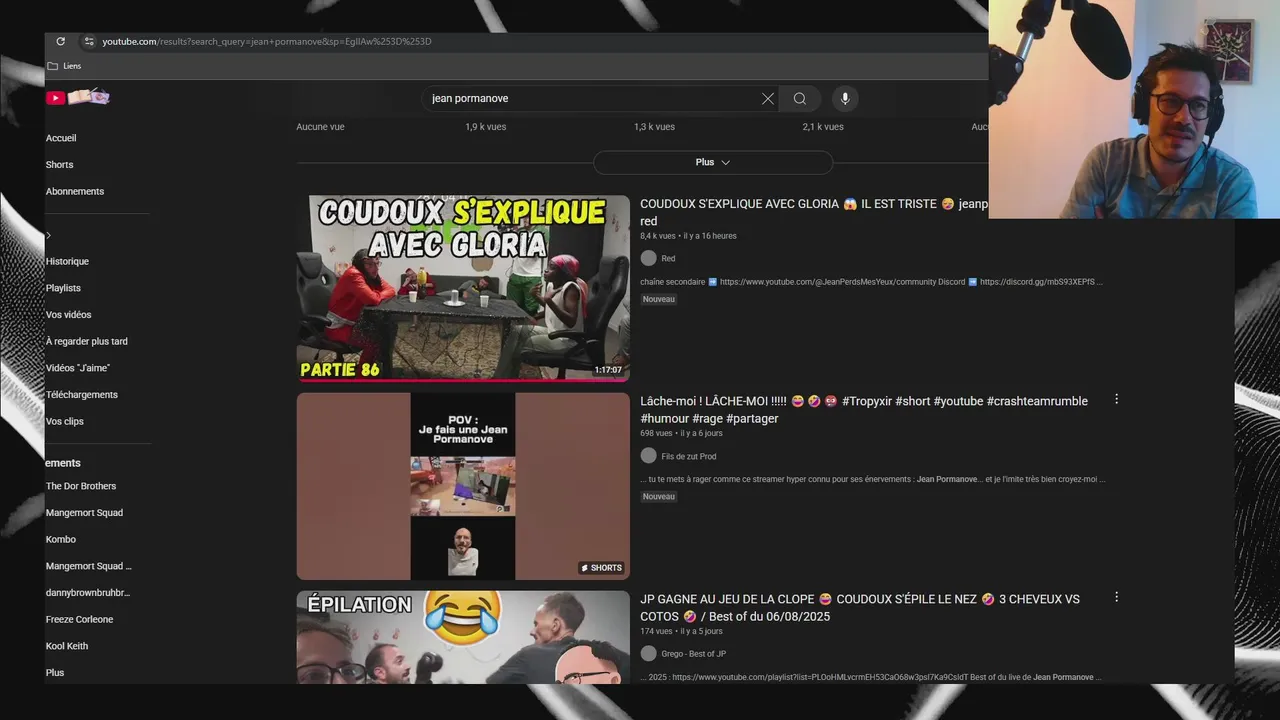Play the ÉPILATION thumbnail video
Image resolution: width=1280 pixels, height=720 pixels.
(x=463, y=637)
